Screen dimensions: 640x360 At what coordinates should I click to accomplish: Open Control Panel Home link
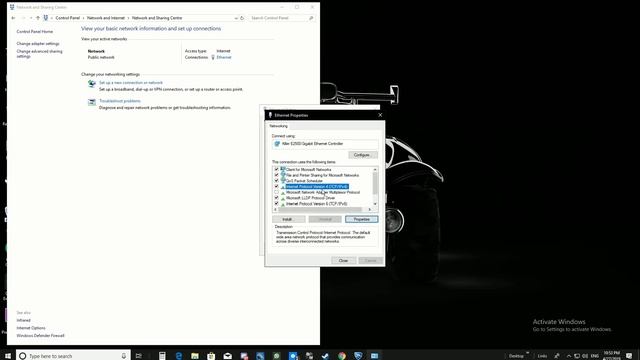[x=35, y=31]
